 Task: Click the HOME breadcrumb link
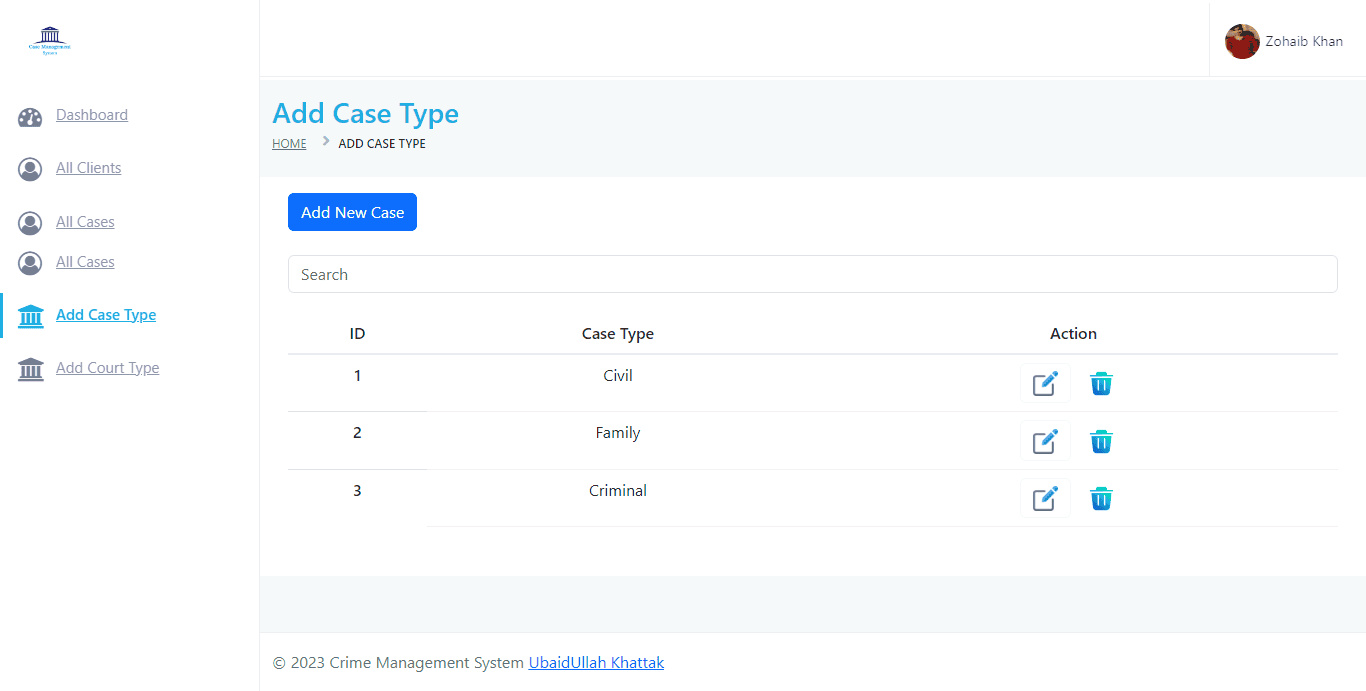pyautogui.click(x=289, y=144)
